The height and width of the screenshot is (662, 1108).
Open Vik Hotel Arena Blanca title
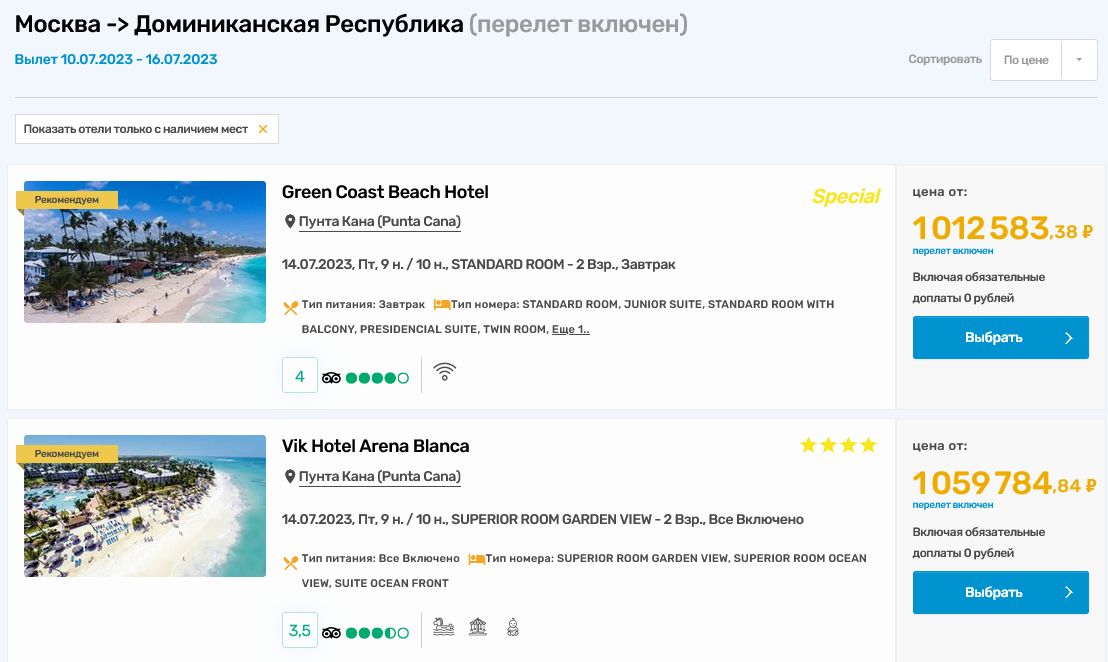coord(375,447)
